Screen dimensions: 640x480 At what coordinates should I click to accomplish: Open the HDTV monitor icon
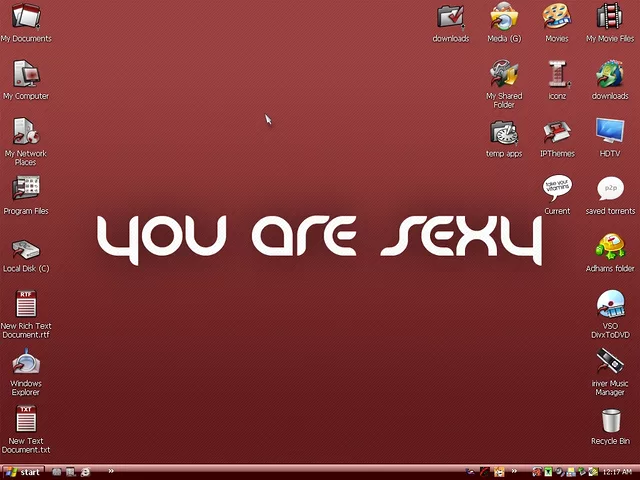point(610,138)
